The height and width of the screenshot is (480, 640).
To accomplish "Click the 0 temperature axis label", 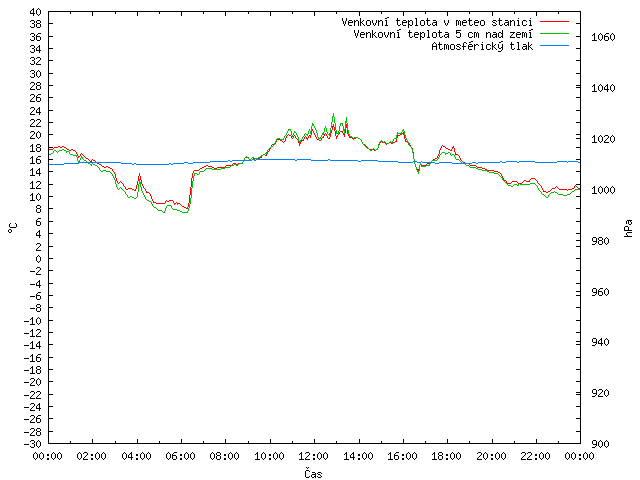I will [38, 259].
